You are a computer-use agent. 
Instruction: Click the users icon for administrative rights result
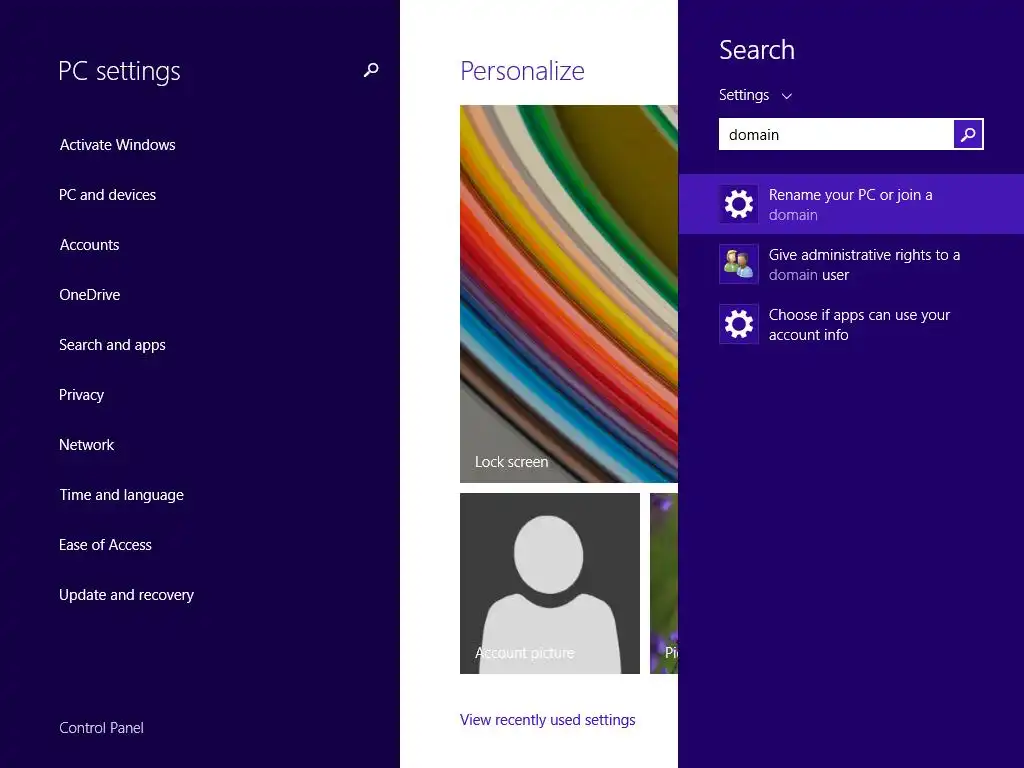739,264
